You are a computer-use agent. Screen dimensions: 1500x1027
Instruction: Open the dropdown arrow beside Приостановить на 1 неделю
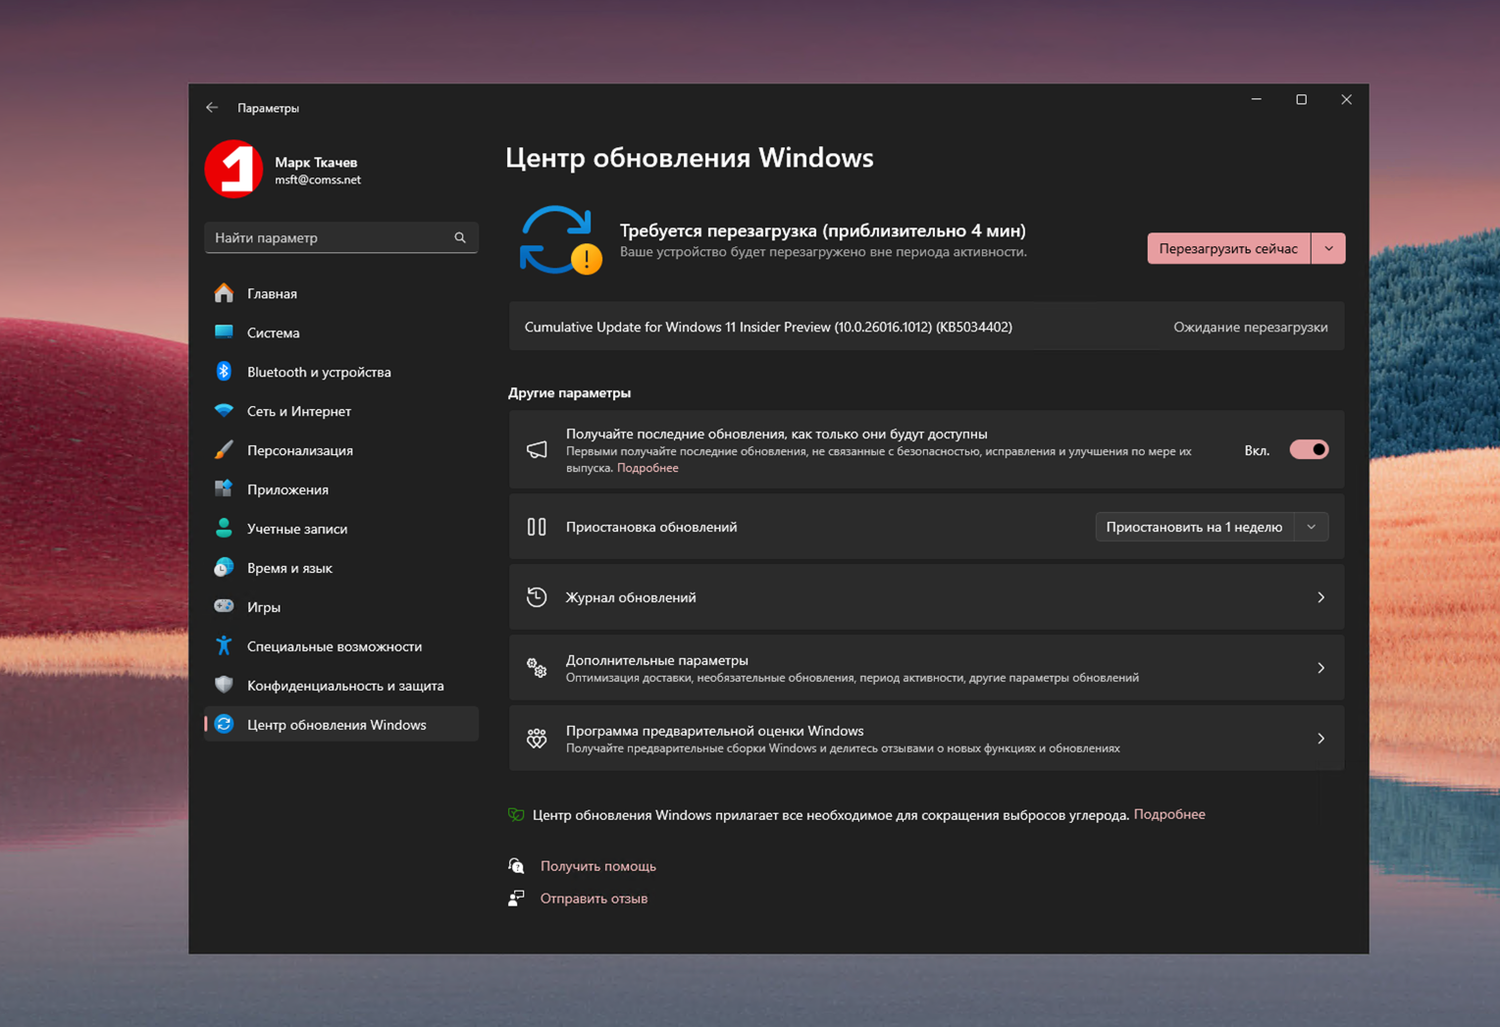click(1311, 527)
